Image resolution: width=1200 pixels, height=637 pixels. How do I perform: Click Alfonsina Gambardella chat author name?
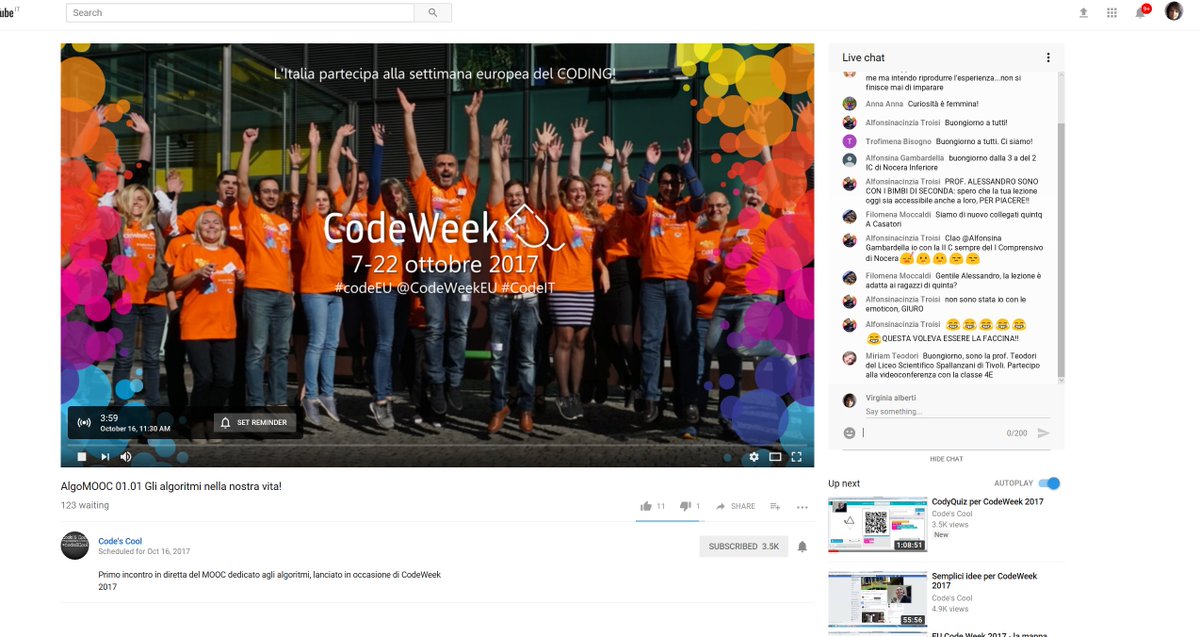tap(904, 158)
